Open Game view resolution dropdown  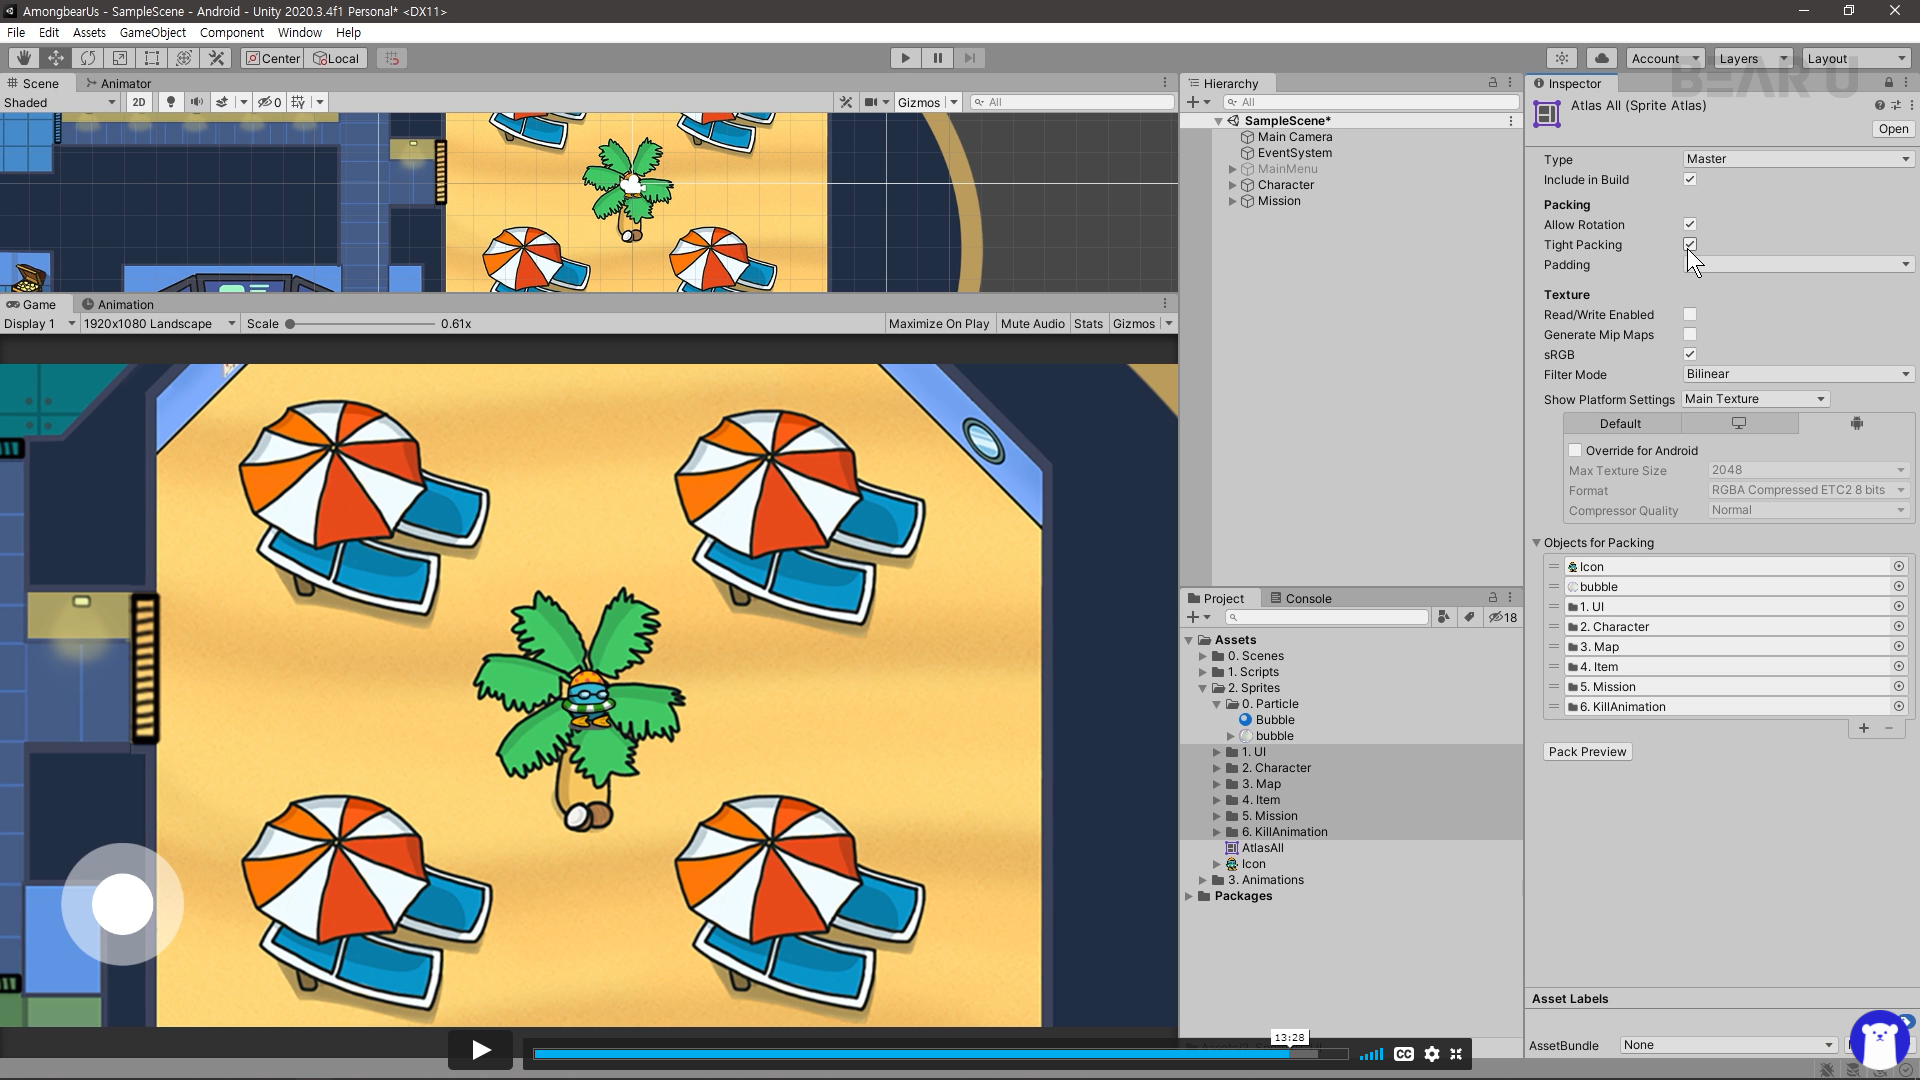point(159,324)
